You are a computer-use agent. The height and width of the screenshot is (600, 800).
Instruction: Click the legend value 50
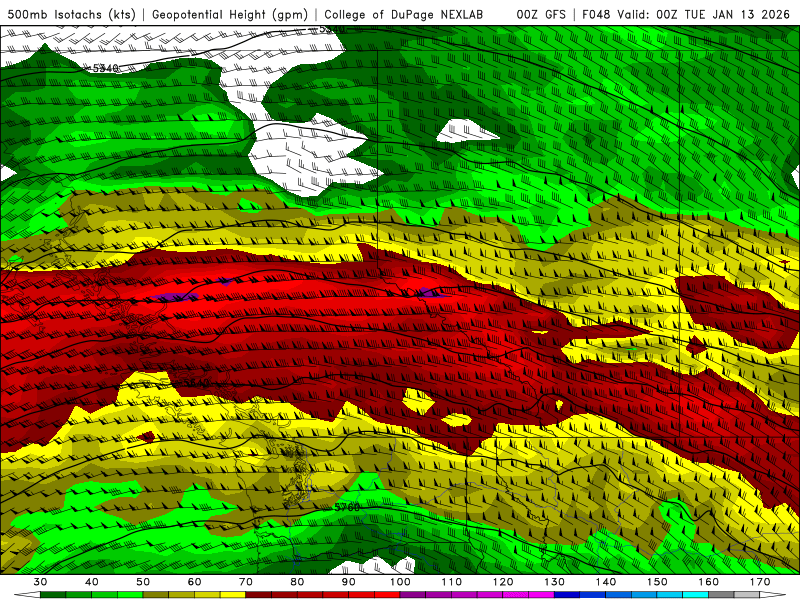click(x=143, y=582)
